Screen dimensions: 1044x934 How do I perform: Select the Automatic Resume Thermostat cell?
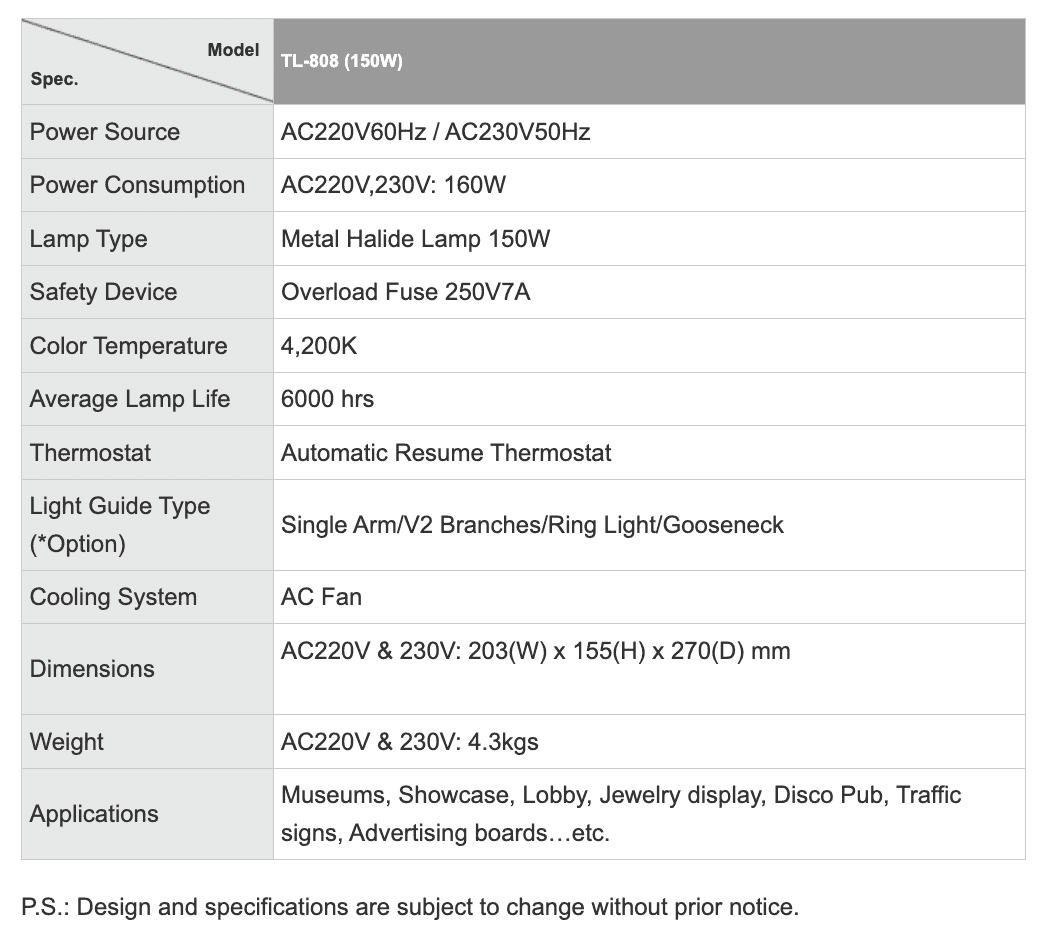click(x=446, y=452)
